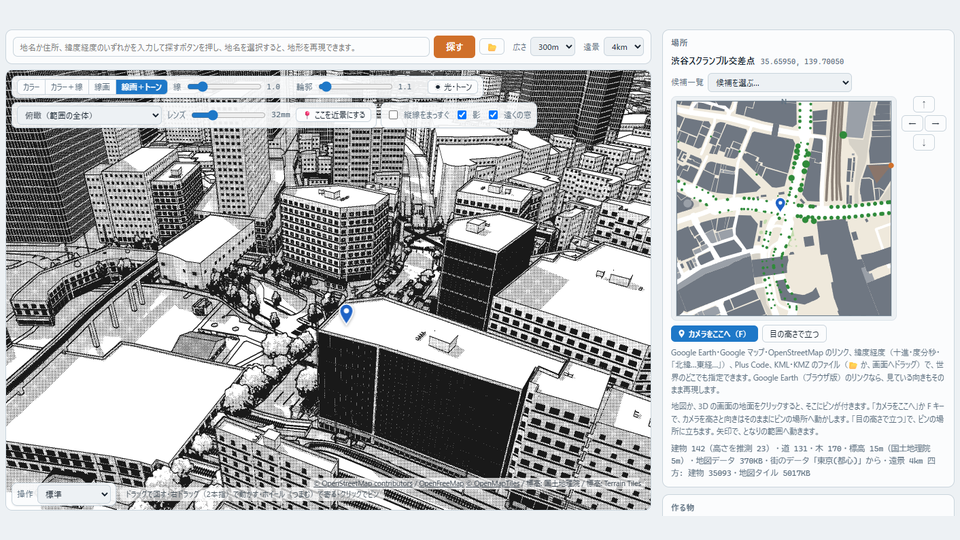Click the orange 探す search button

coord(454,47)
